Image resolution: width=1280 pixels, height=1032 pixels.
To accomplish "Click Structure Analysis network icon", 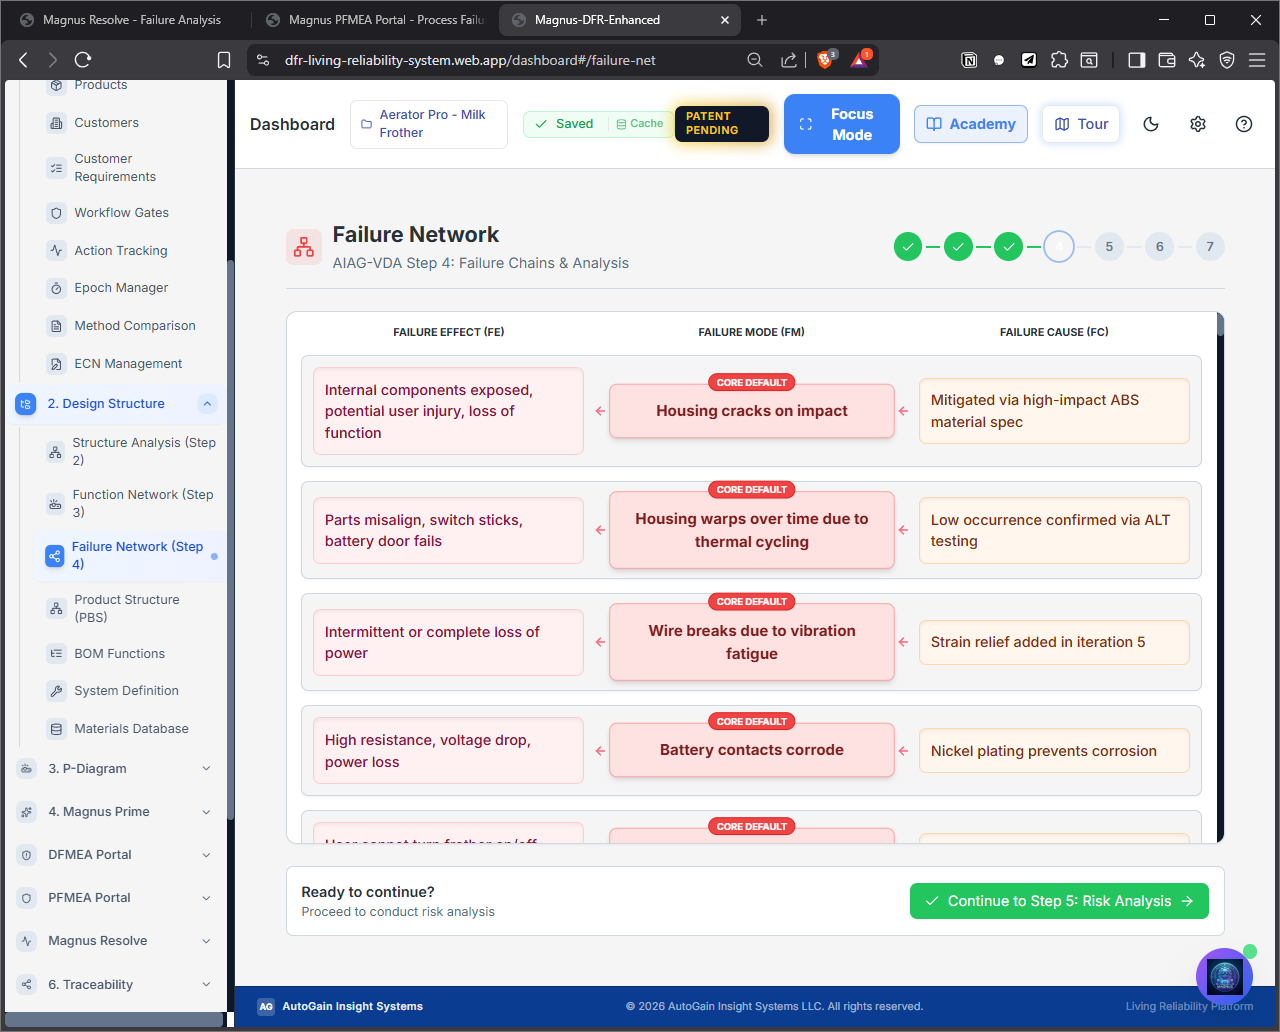I will pos(55,452).
